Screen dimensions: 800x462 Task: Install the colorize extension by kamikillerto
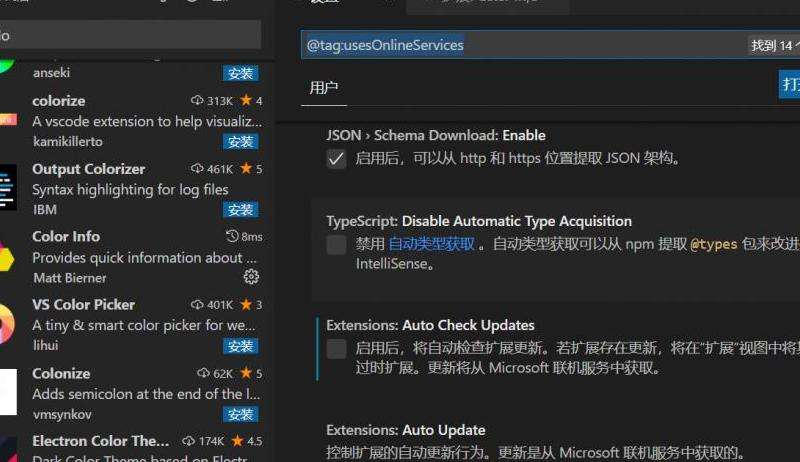(240, 142)
